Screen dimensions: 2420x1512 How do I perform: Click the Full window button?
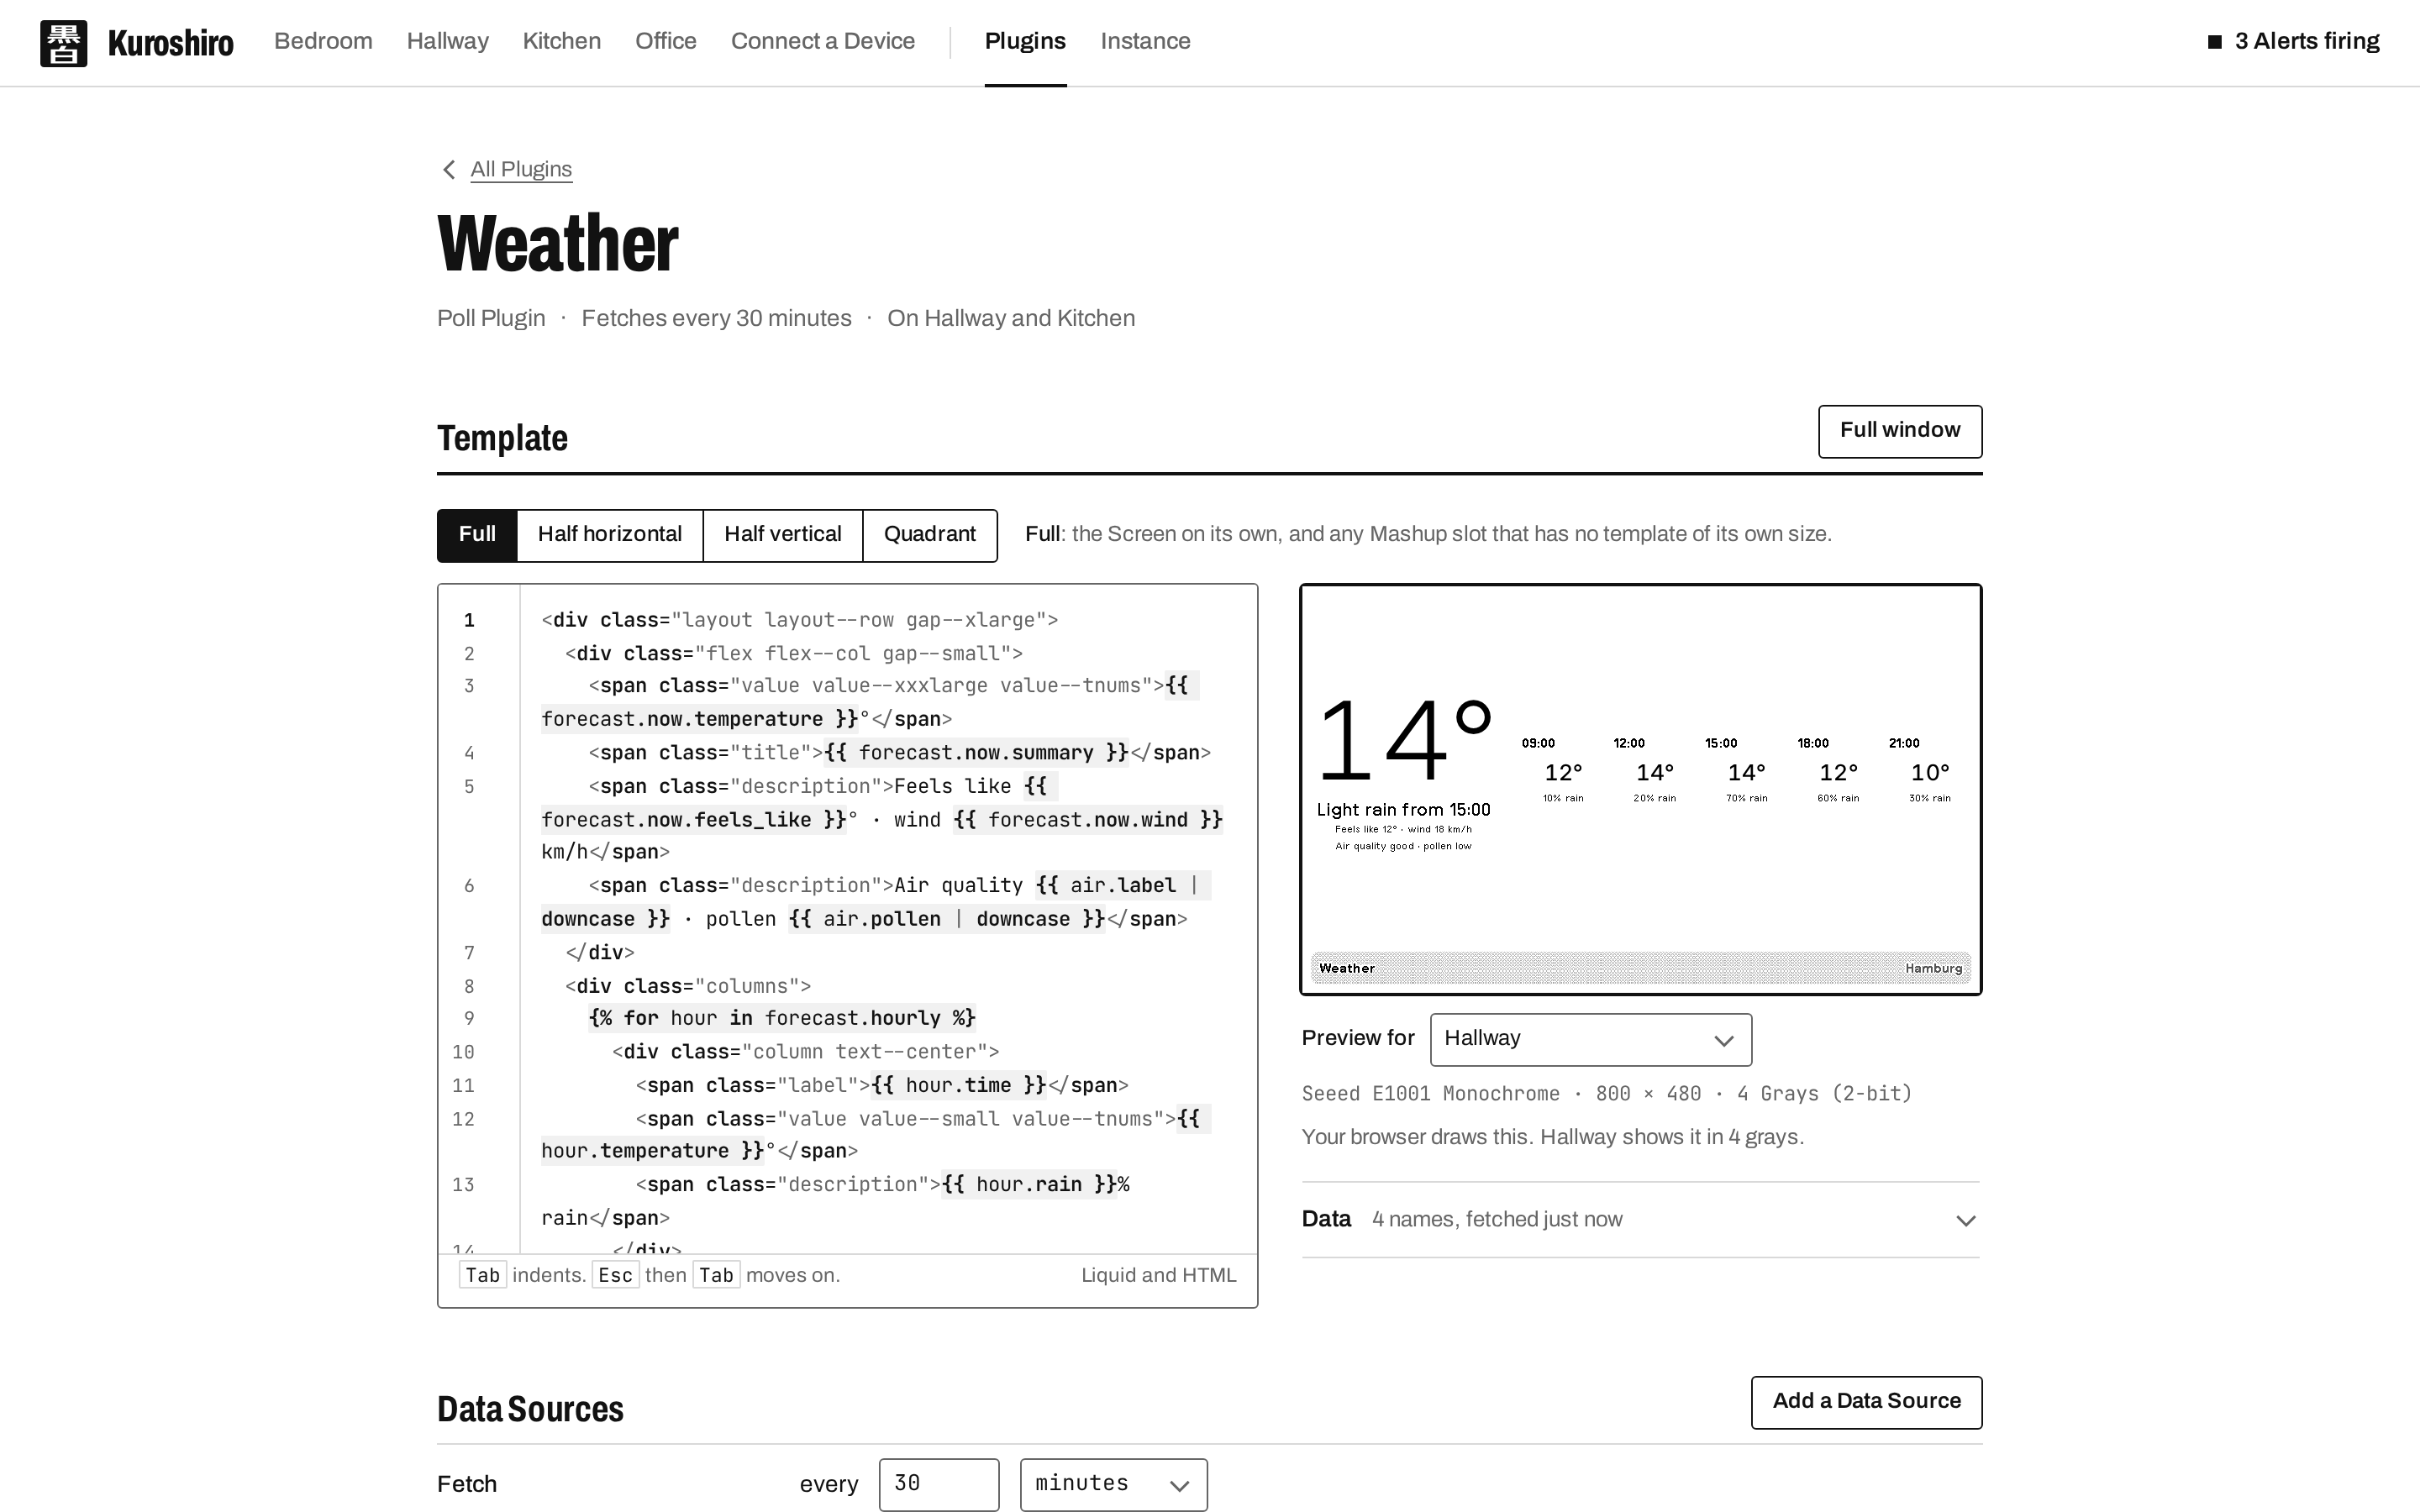click(x=1900, y=431)
